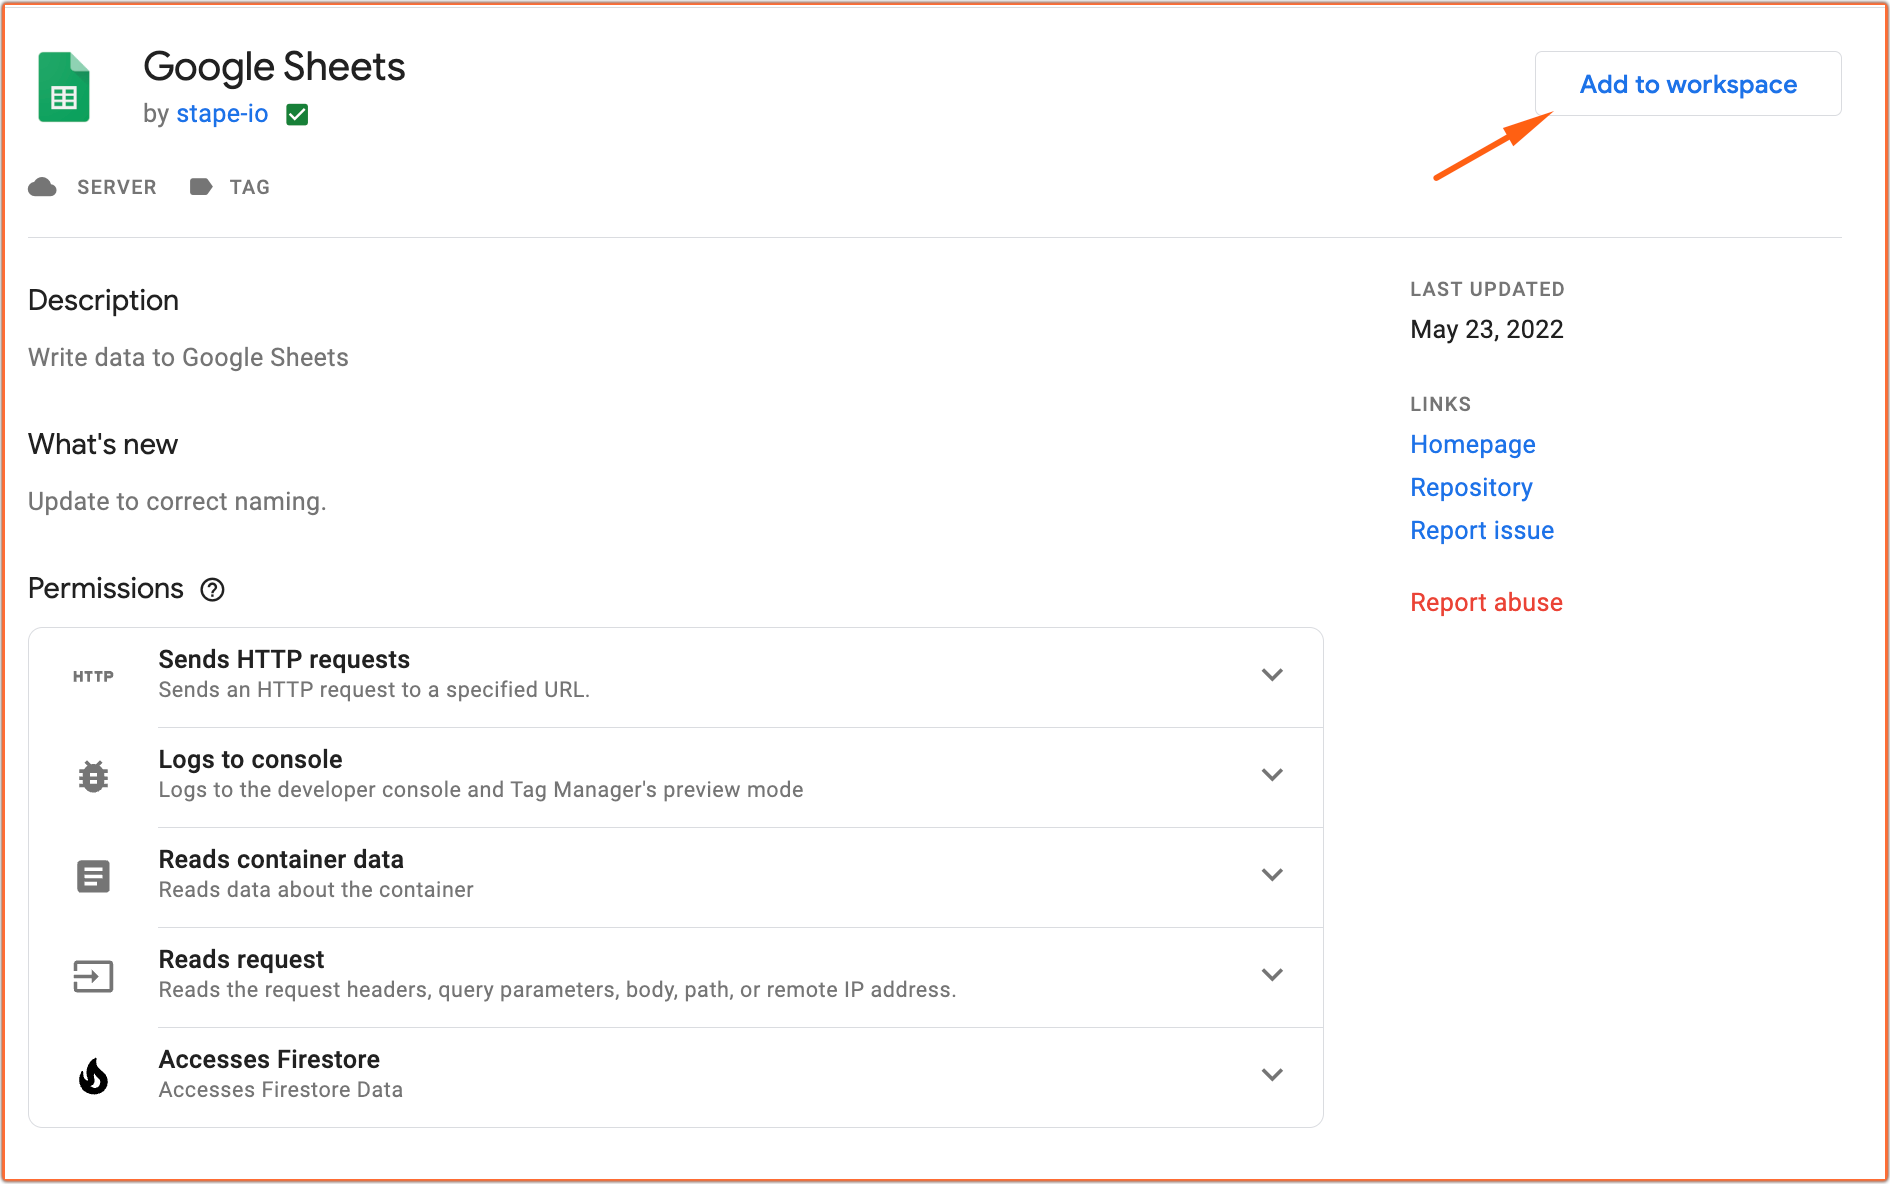Click 'Sends an HTTP request to a specified URL.'
1890x1184 pixels.
374,690
